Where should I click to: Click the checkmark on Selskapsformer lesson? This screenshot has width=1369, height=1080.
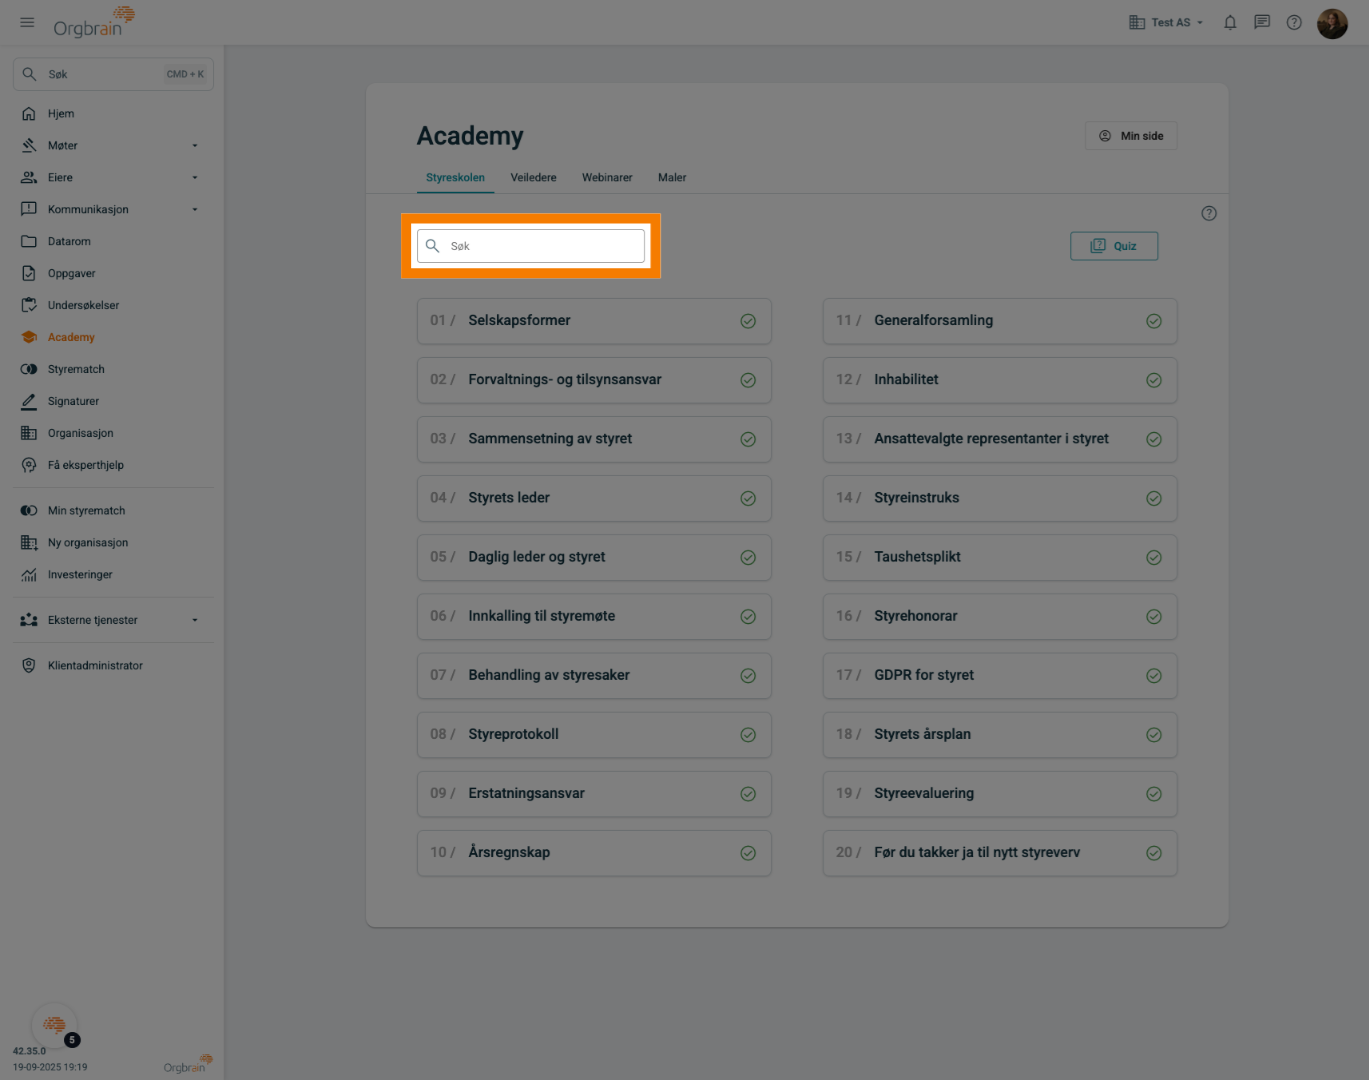748,321
